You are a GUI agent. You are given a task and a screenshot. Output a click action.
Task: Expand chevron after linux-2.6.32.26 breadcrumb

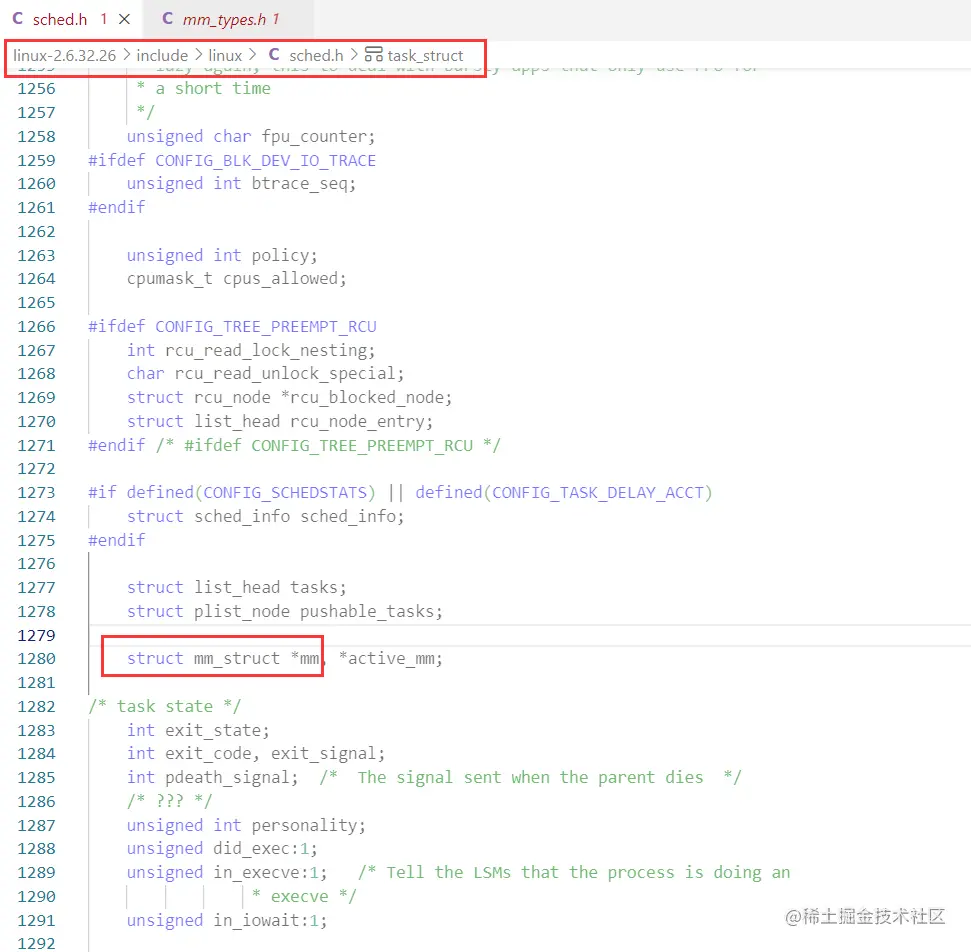tap(127, 55)
